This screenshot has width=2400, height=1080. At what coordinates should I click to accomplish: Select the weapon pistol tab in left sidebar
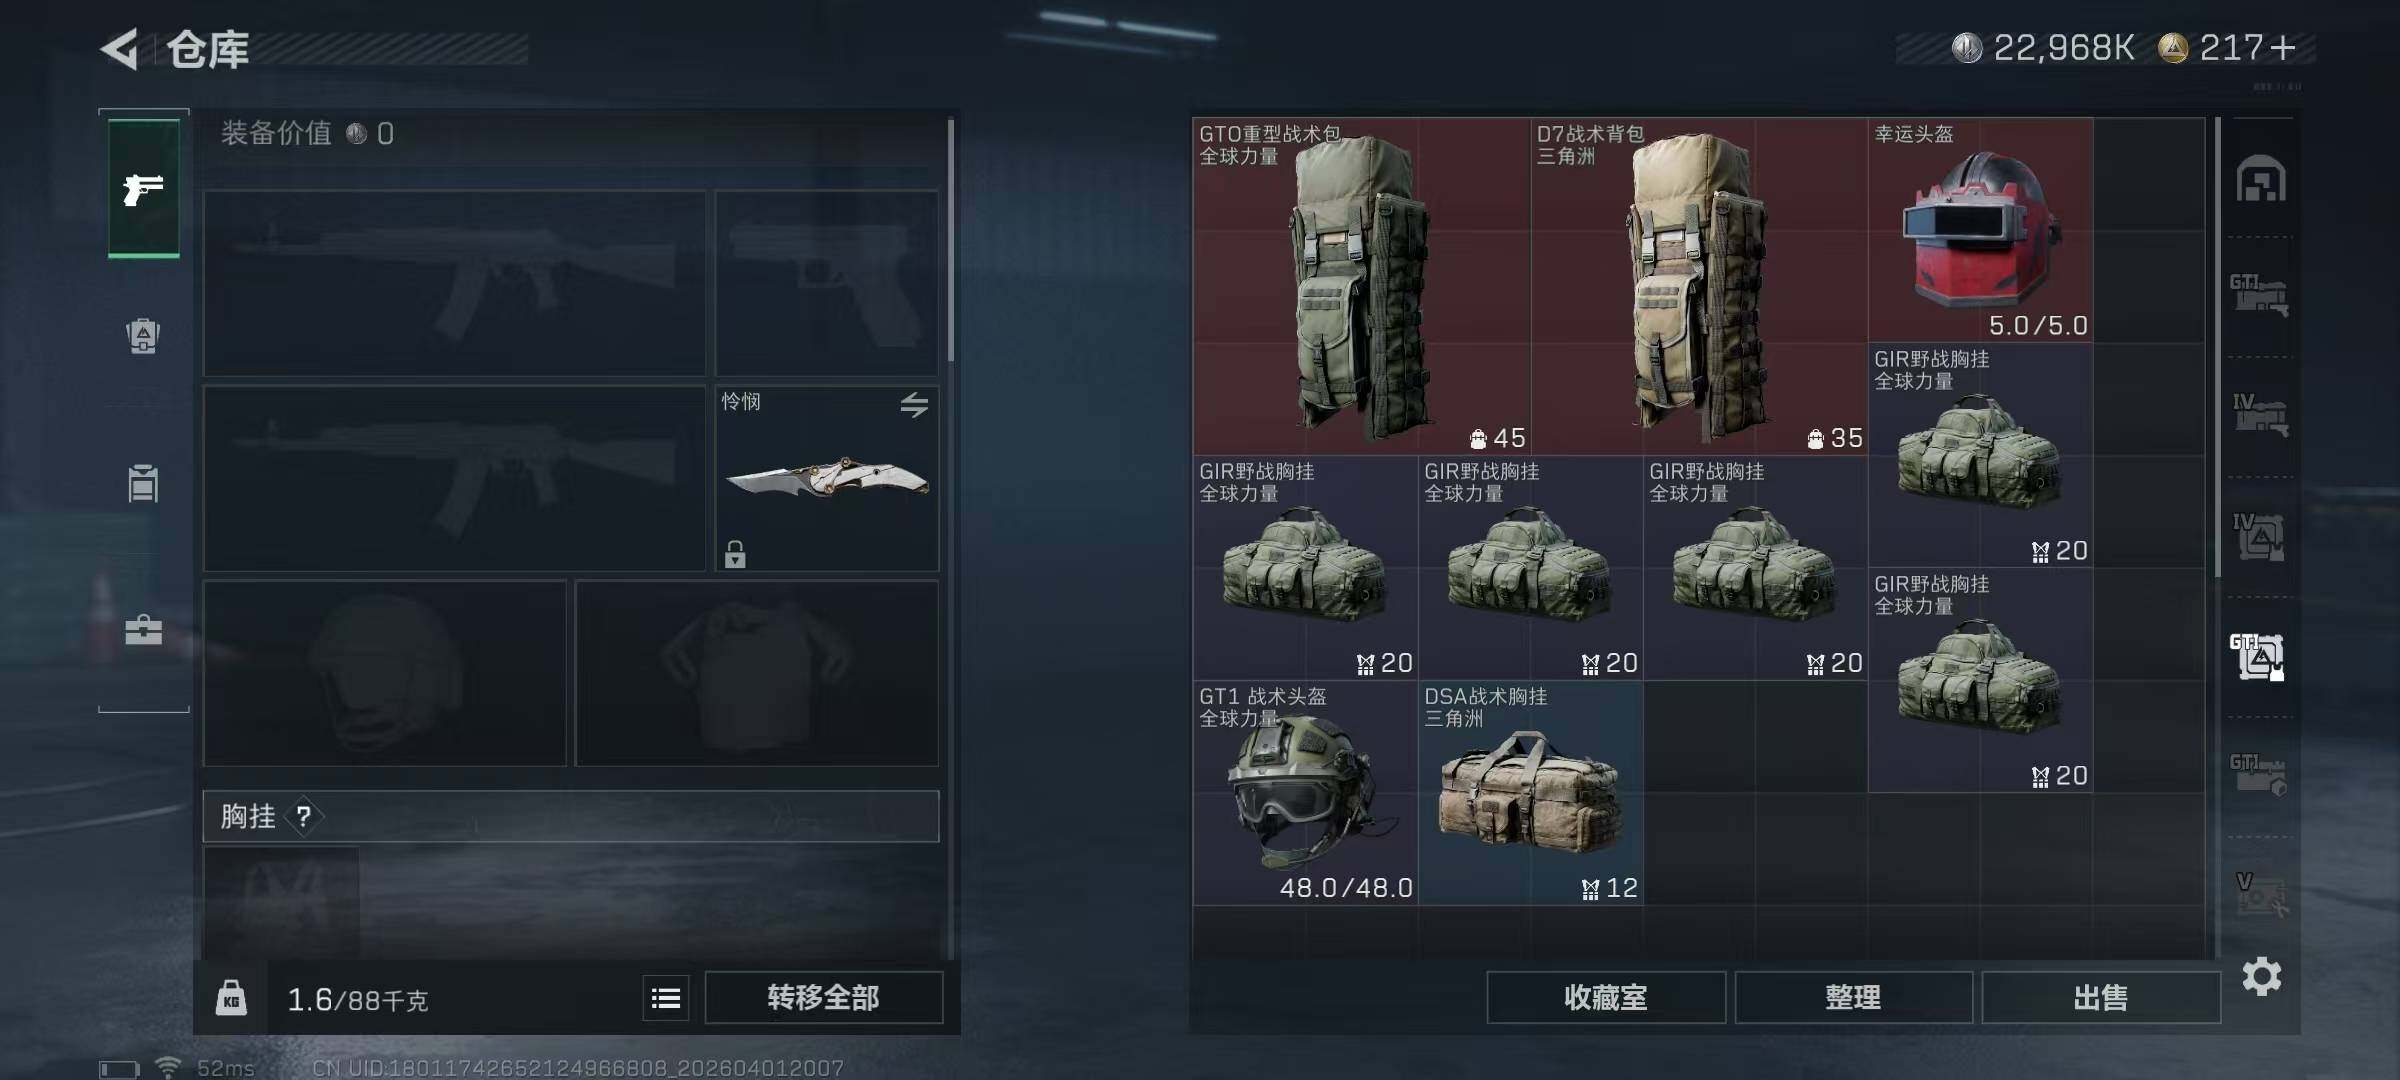[x=144, y=188]
